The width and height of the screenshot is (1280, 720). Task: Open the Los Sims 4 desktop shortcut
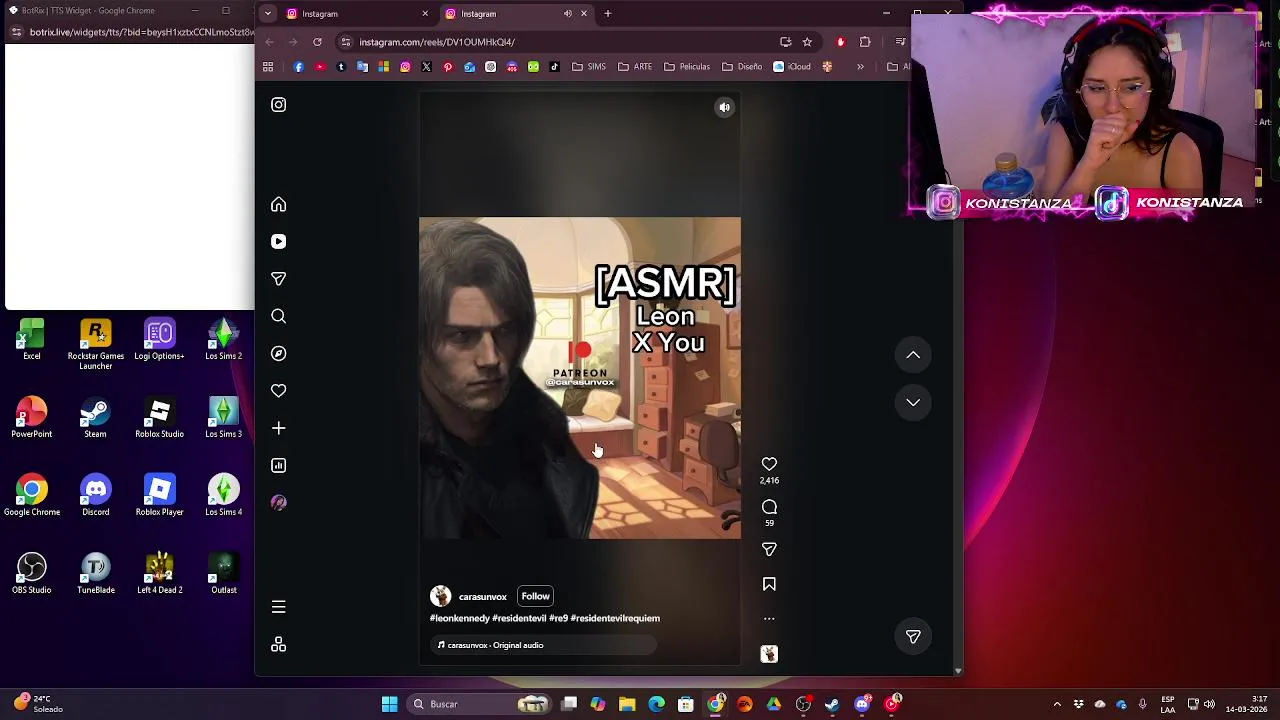click(x=224, y=496)
